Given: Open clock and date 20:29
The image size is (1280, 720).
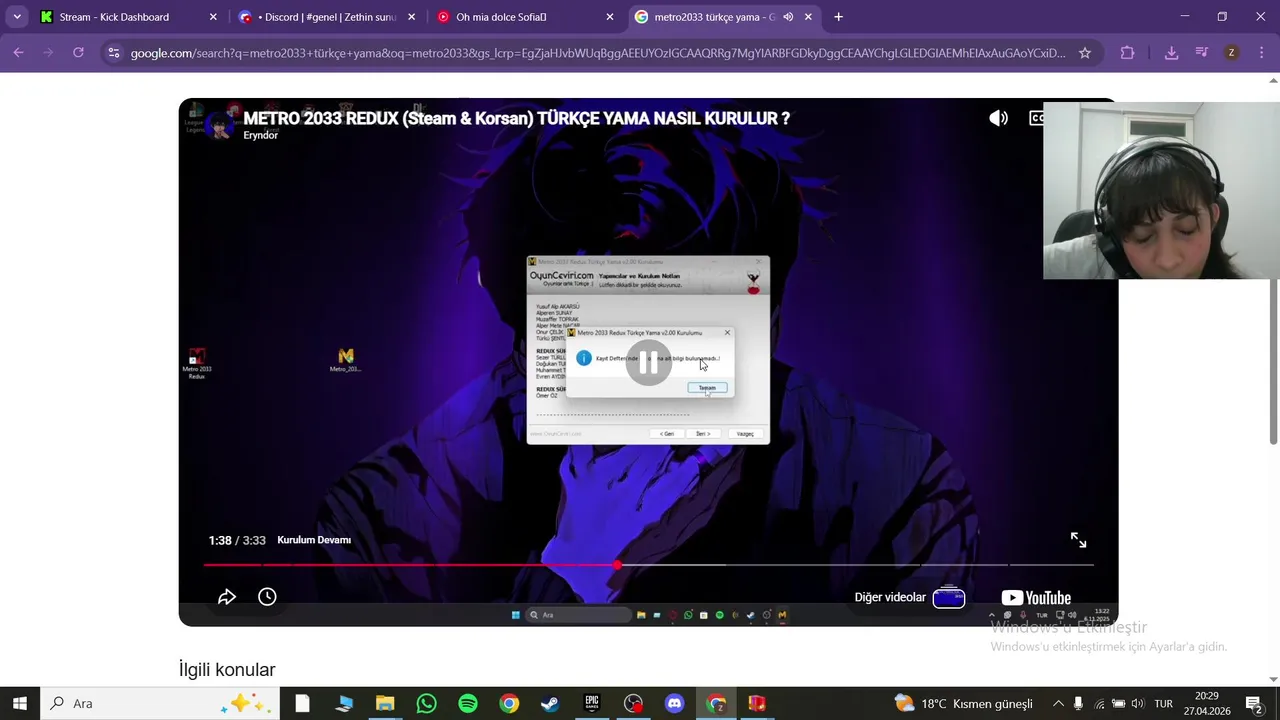Looking at the screenshot, I should [x=1207, y=704].
